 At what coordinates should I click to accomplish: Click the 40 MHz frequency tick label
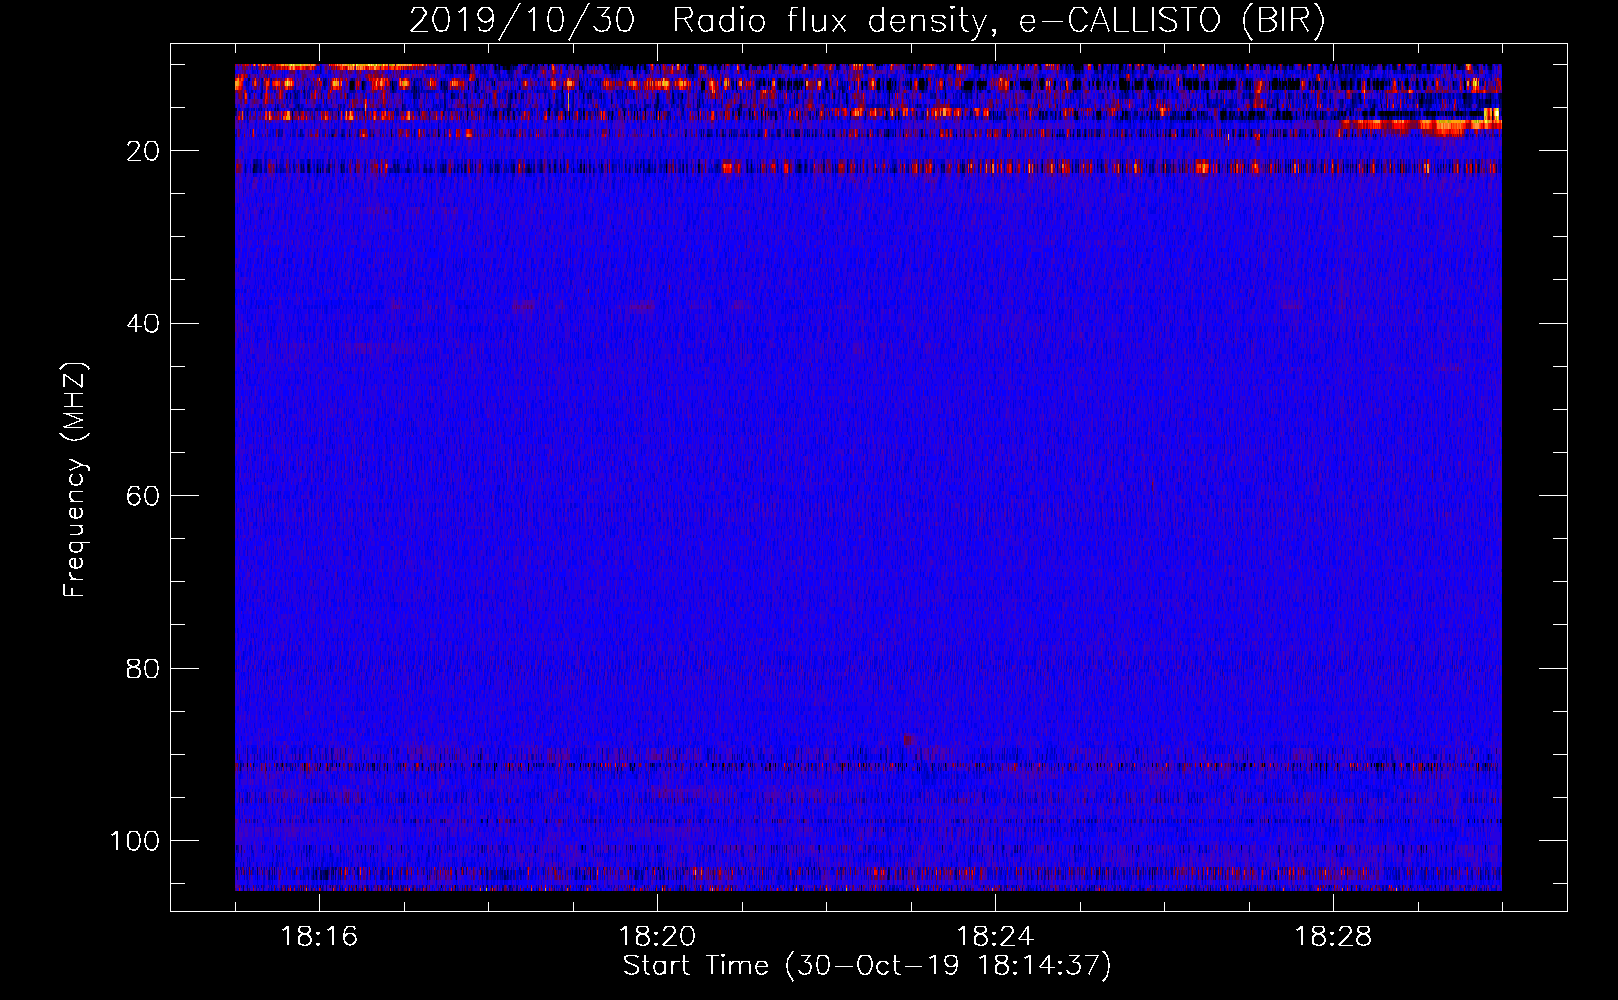pos(143,324)
